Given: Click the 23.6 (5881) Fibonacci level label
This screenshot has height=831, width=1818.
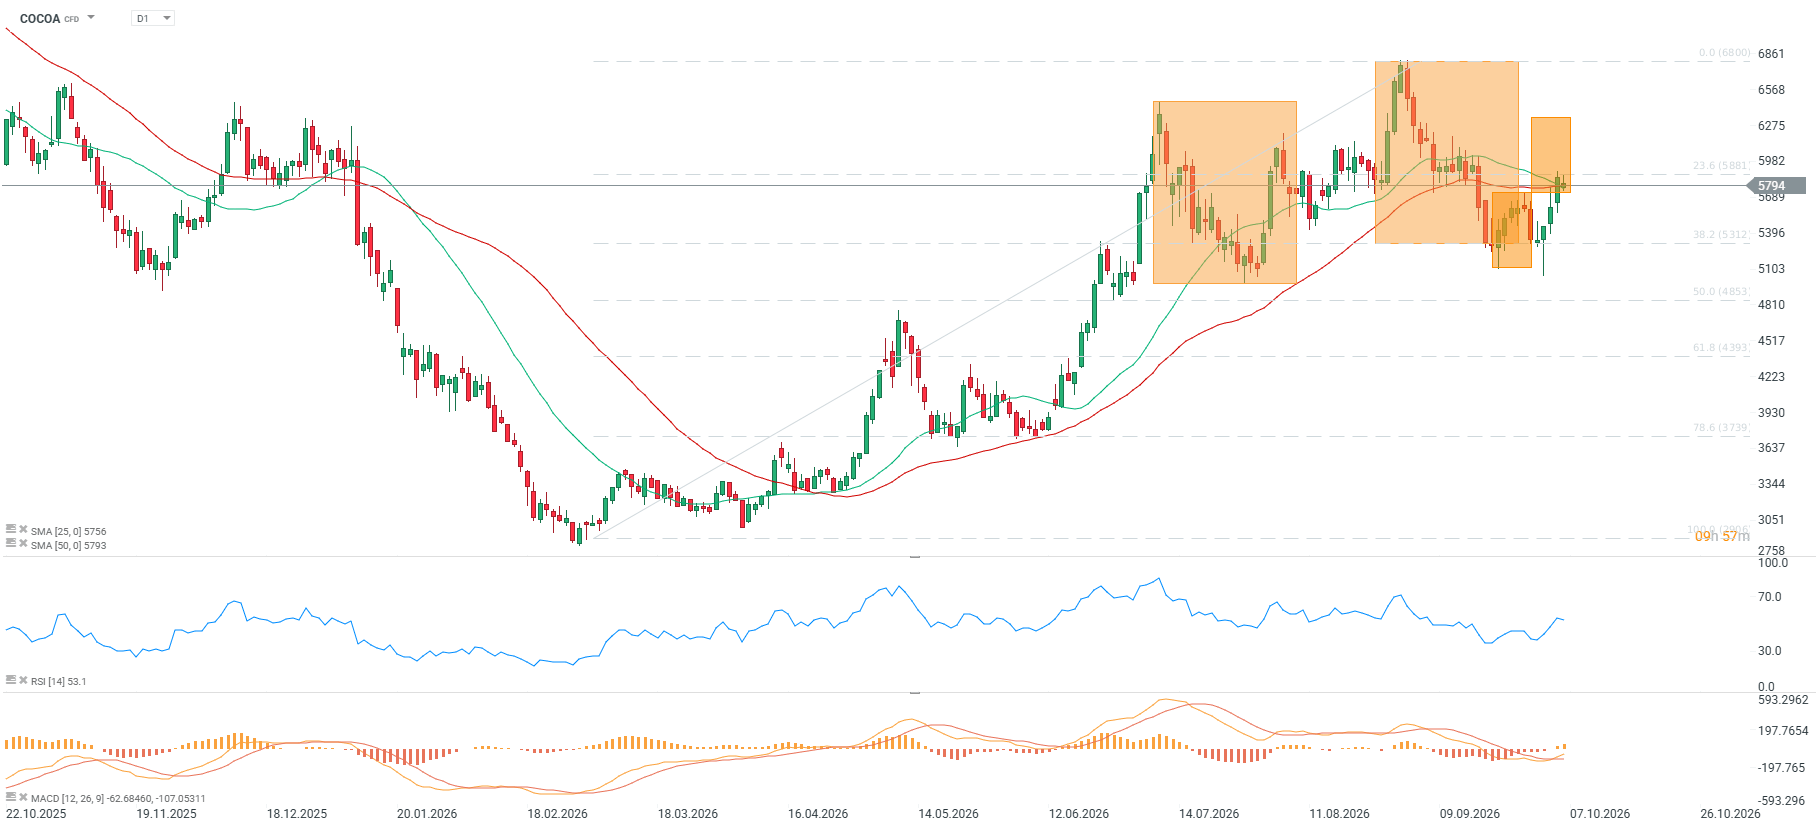Looking at the screenshot, I should point(1720,166).
